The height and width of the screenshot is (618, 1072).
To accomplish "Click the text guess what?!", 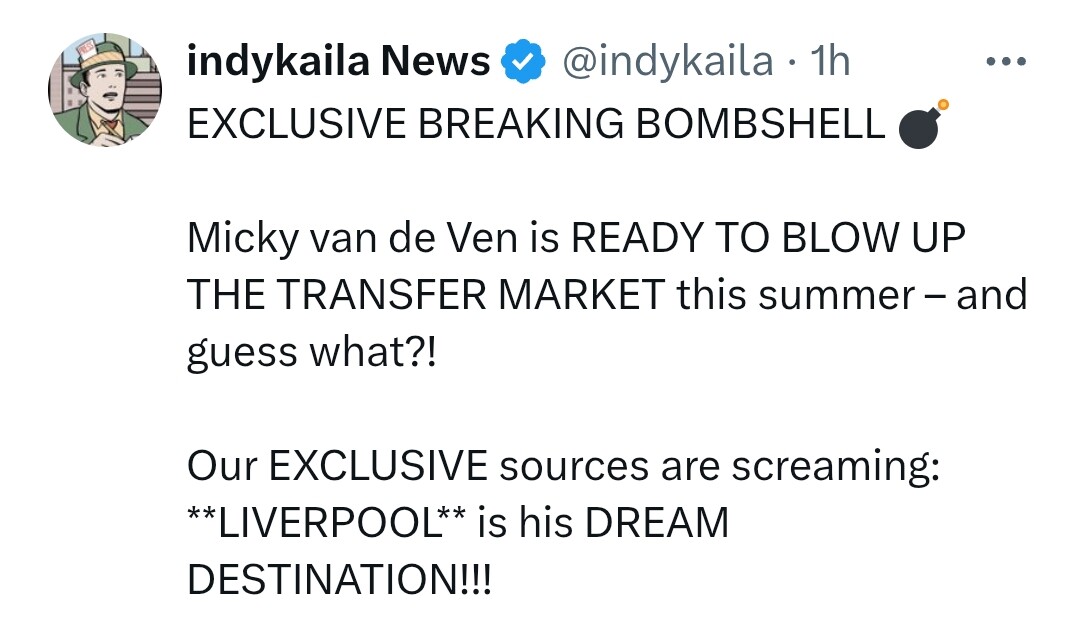I will (312, 353).
